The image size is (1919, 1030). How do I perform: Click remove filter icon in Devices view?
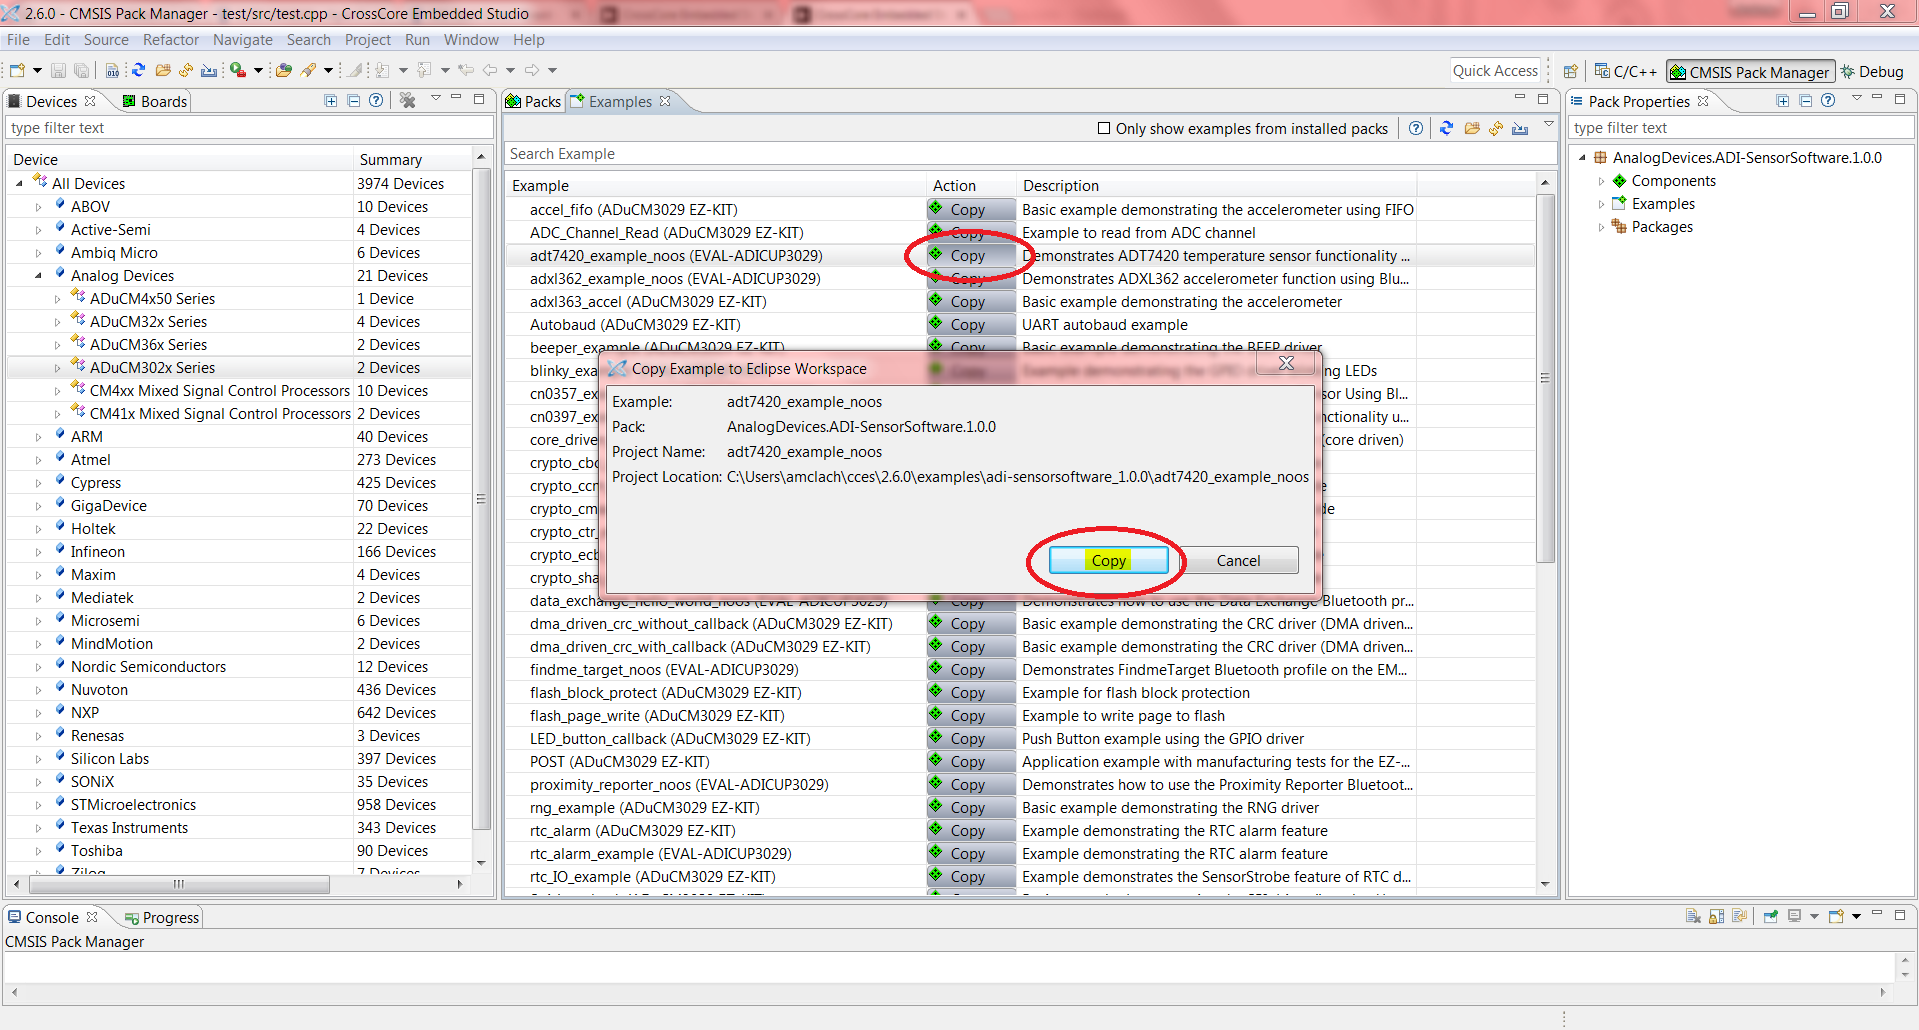click(408, 100)
